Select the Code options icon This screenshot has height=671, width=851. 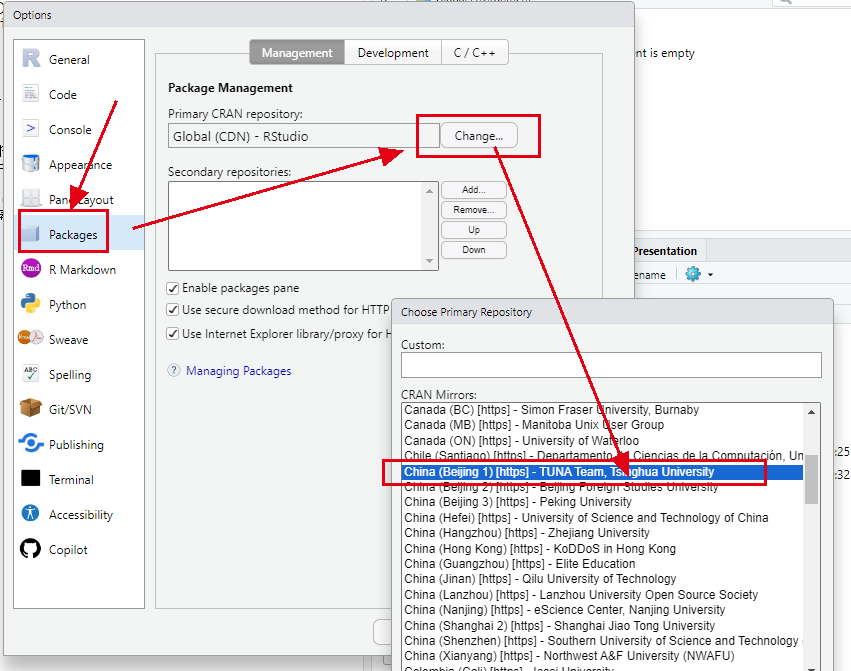point(31,93)
